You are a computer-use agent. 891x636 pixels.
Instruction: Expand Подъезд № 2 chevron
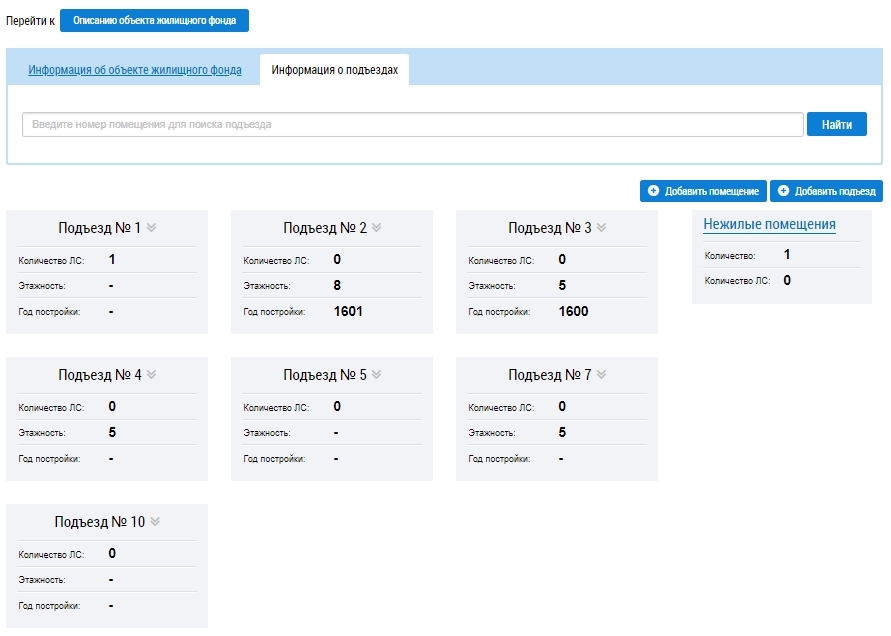coord(376,227)
